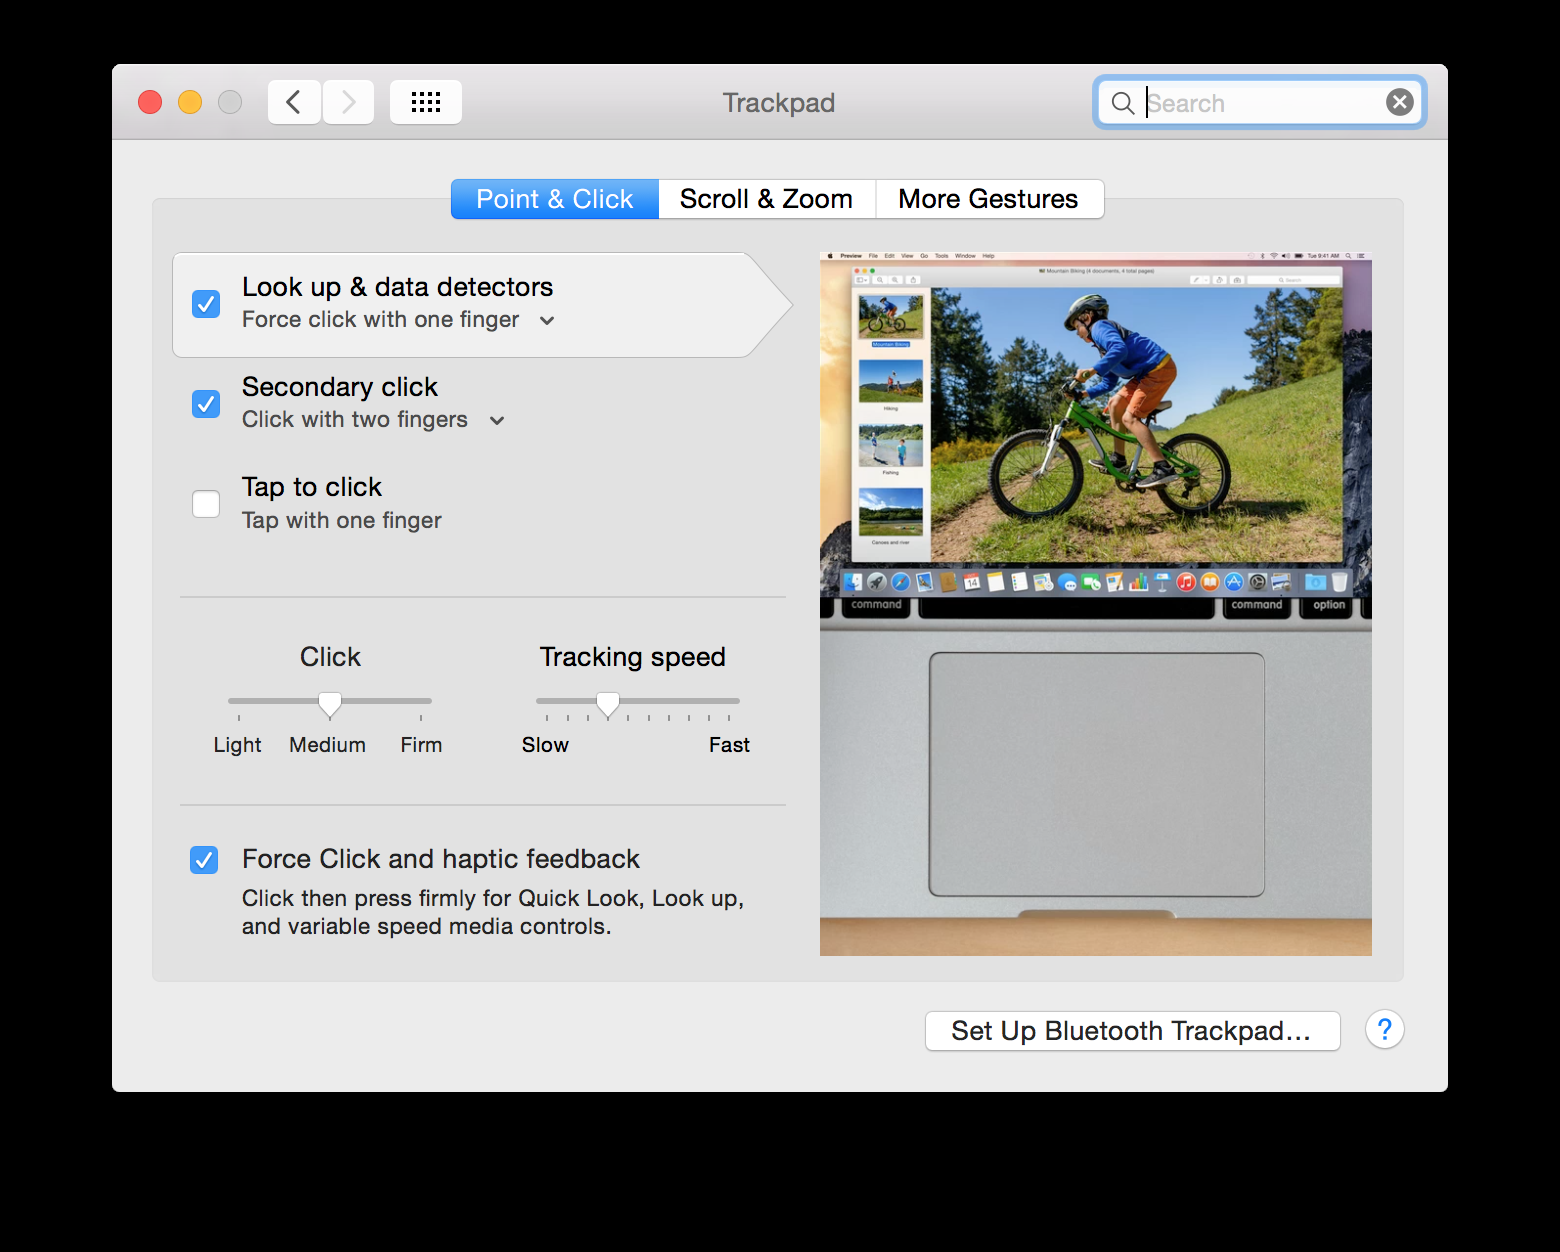Image resolution: width=1560 pixels, height=1252 pixels.
Task: Click the Trackpad window title
Action: (779, 103)
